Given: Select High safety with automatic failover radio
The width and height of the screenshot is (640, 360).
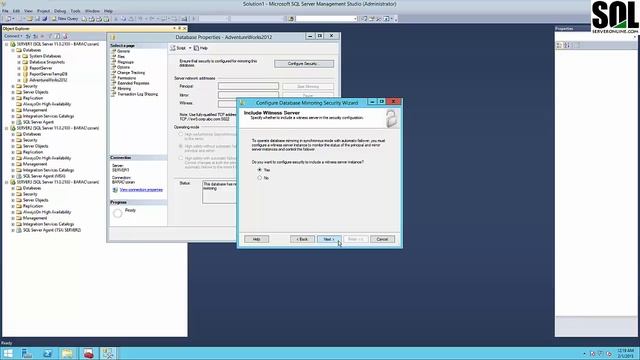Looking at the screenshot, I should (181, 158).
